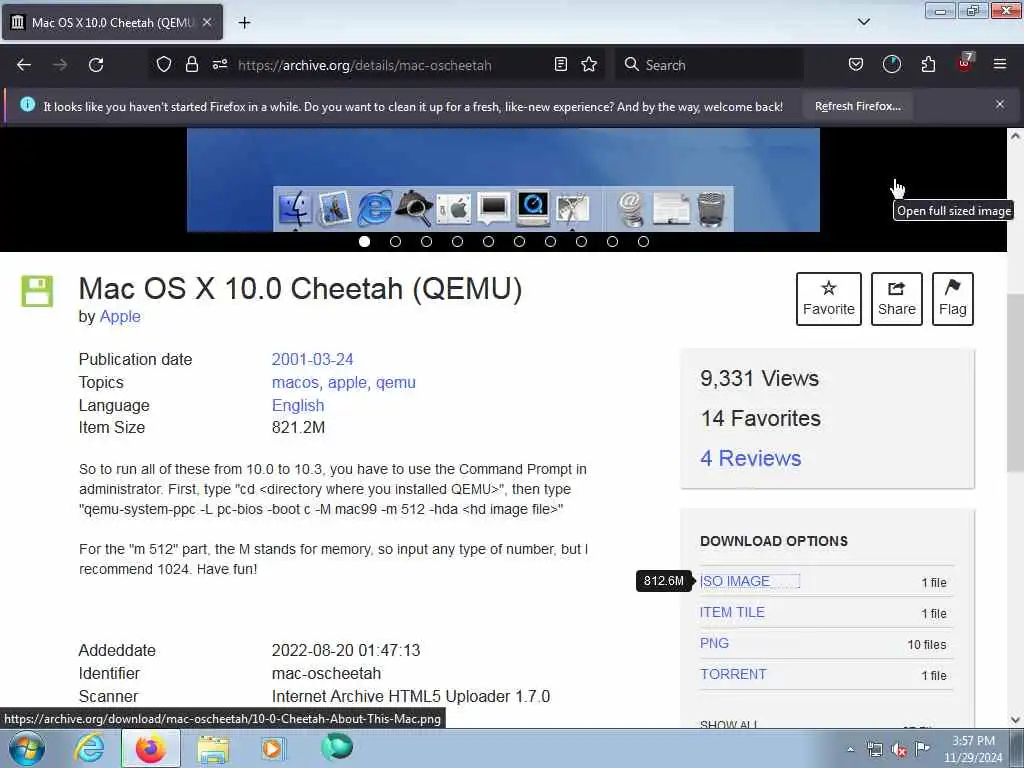Select the third carousel dot
The height and width of the screenshot is (768, 1024).
tap(426, 242)
